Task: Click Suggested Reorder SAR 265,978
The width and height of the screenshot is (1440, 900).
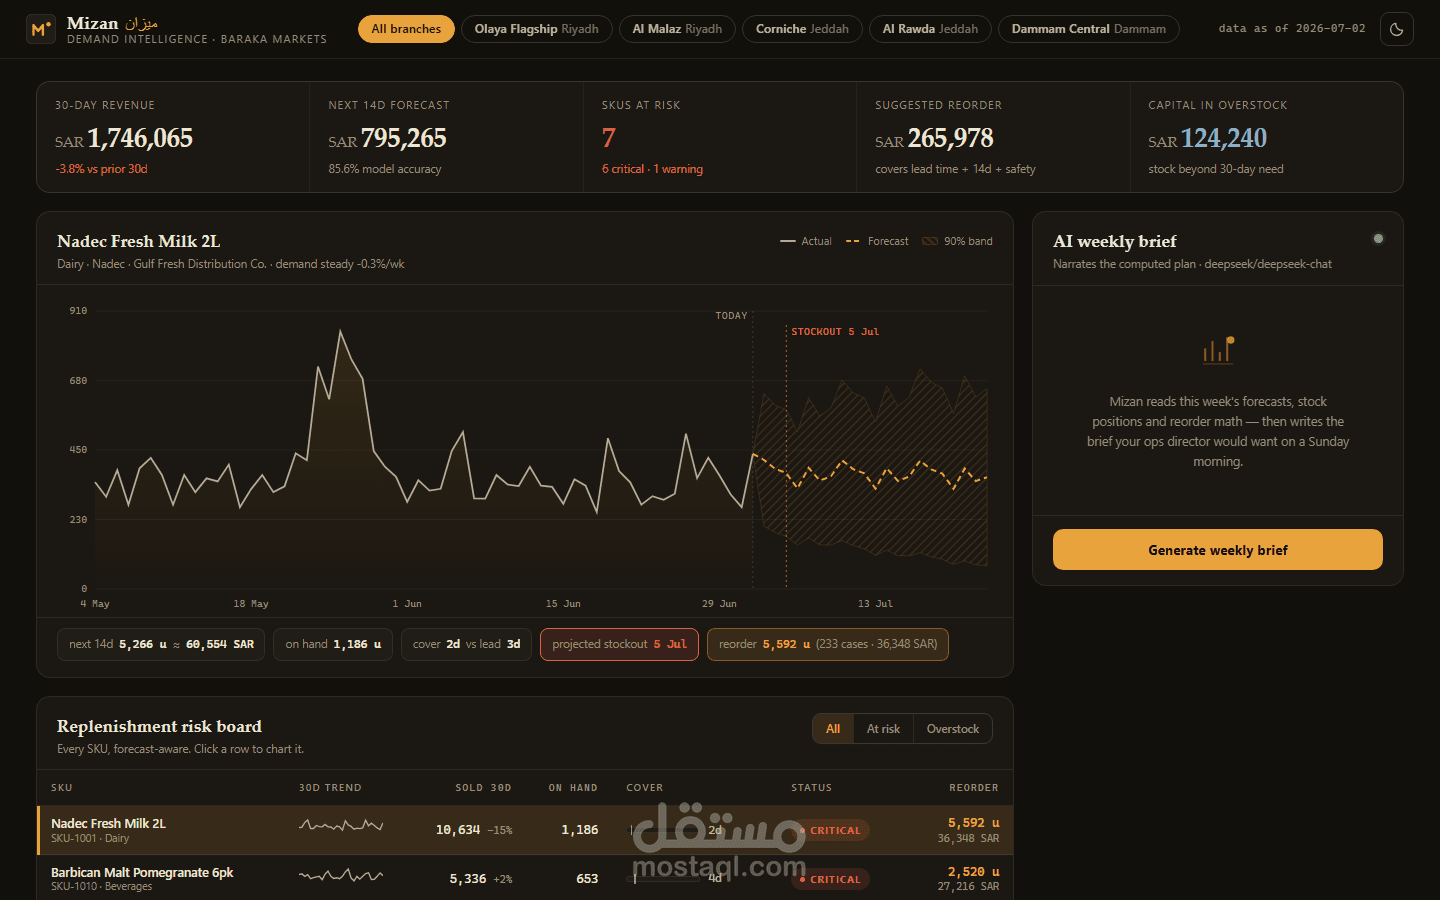Action: [934, 138]
